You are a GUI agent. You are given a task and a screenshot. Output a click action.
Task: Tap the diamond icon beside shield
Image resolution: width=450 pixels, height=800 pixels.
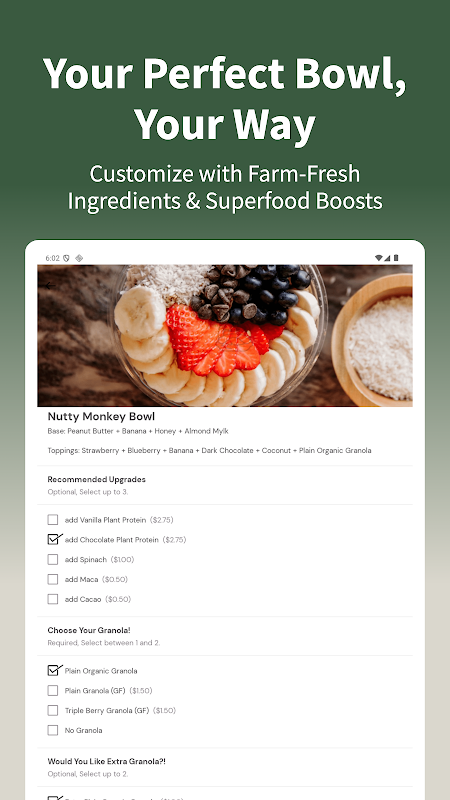[79, 258]
